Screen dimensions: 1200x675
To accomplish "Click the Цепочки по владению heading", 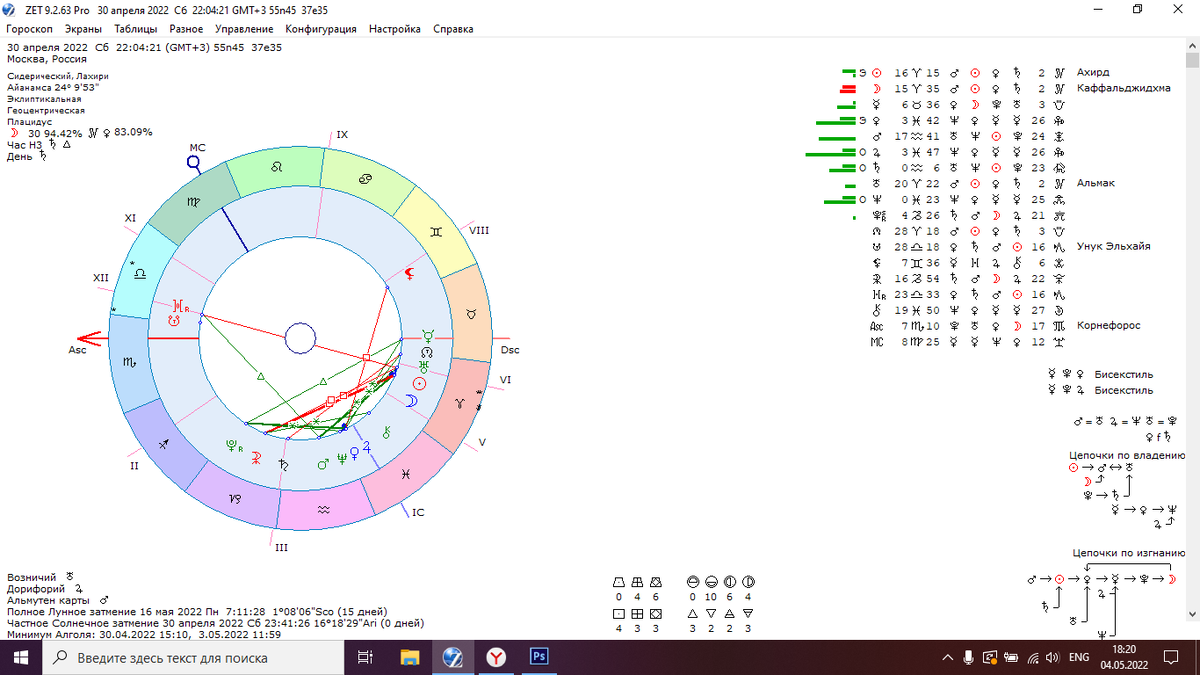I will click(1127, 455).
